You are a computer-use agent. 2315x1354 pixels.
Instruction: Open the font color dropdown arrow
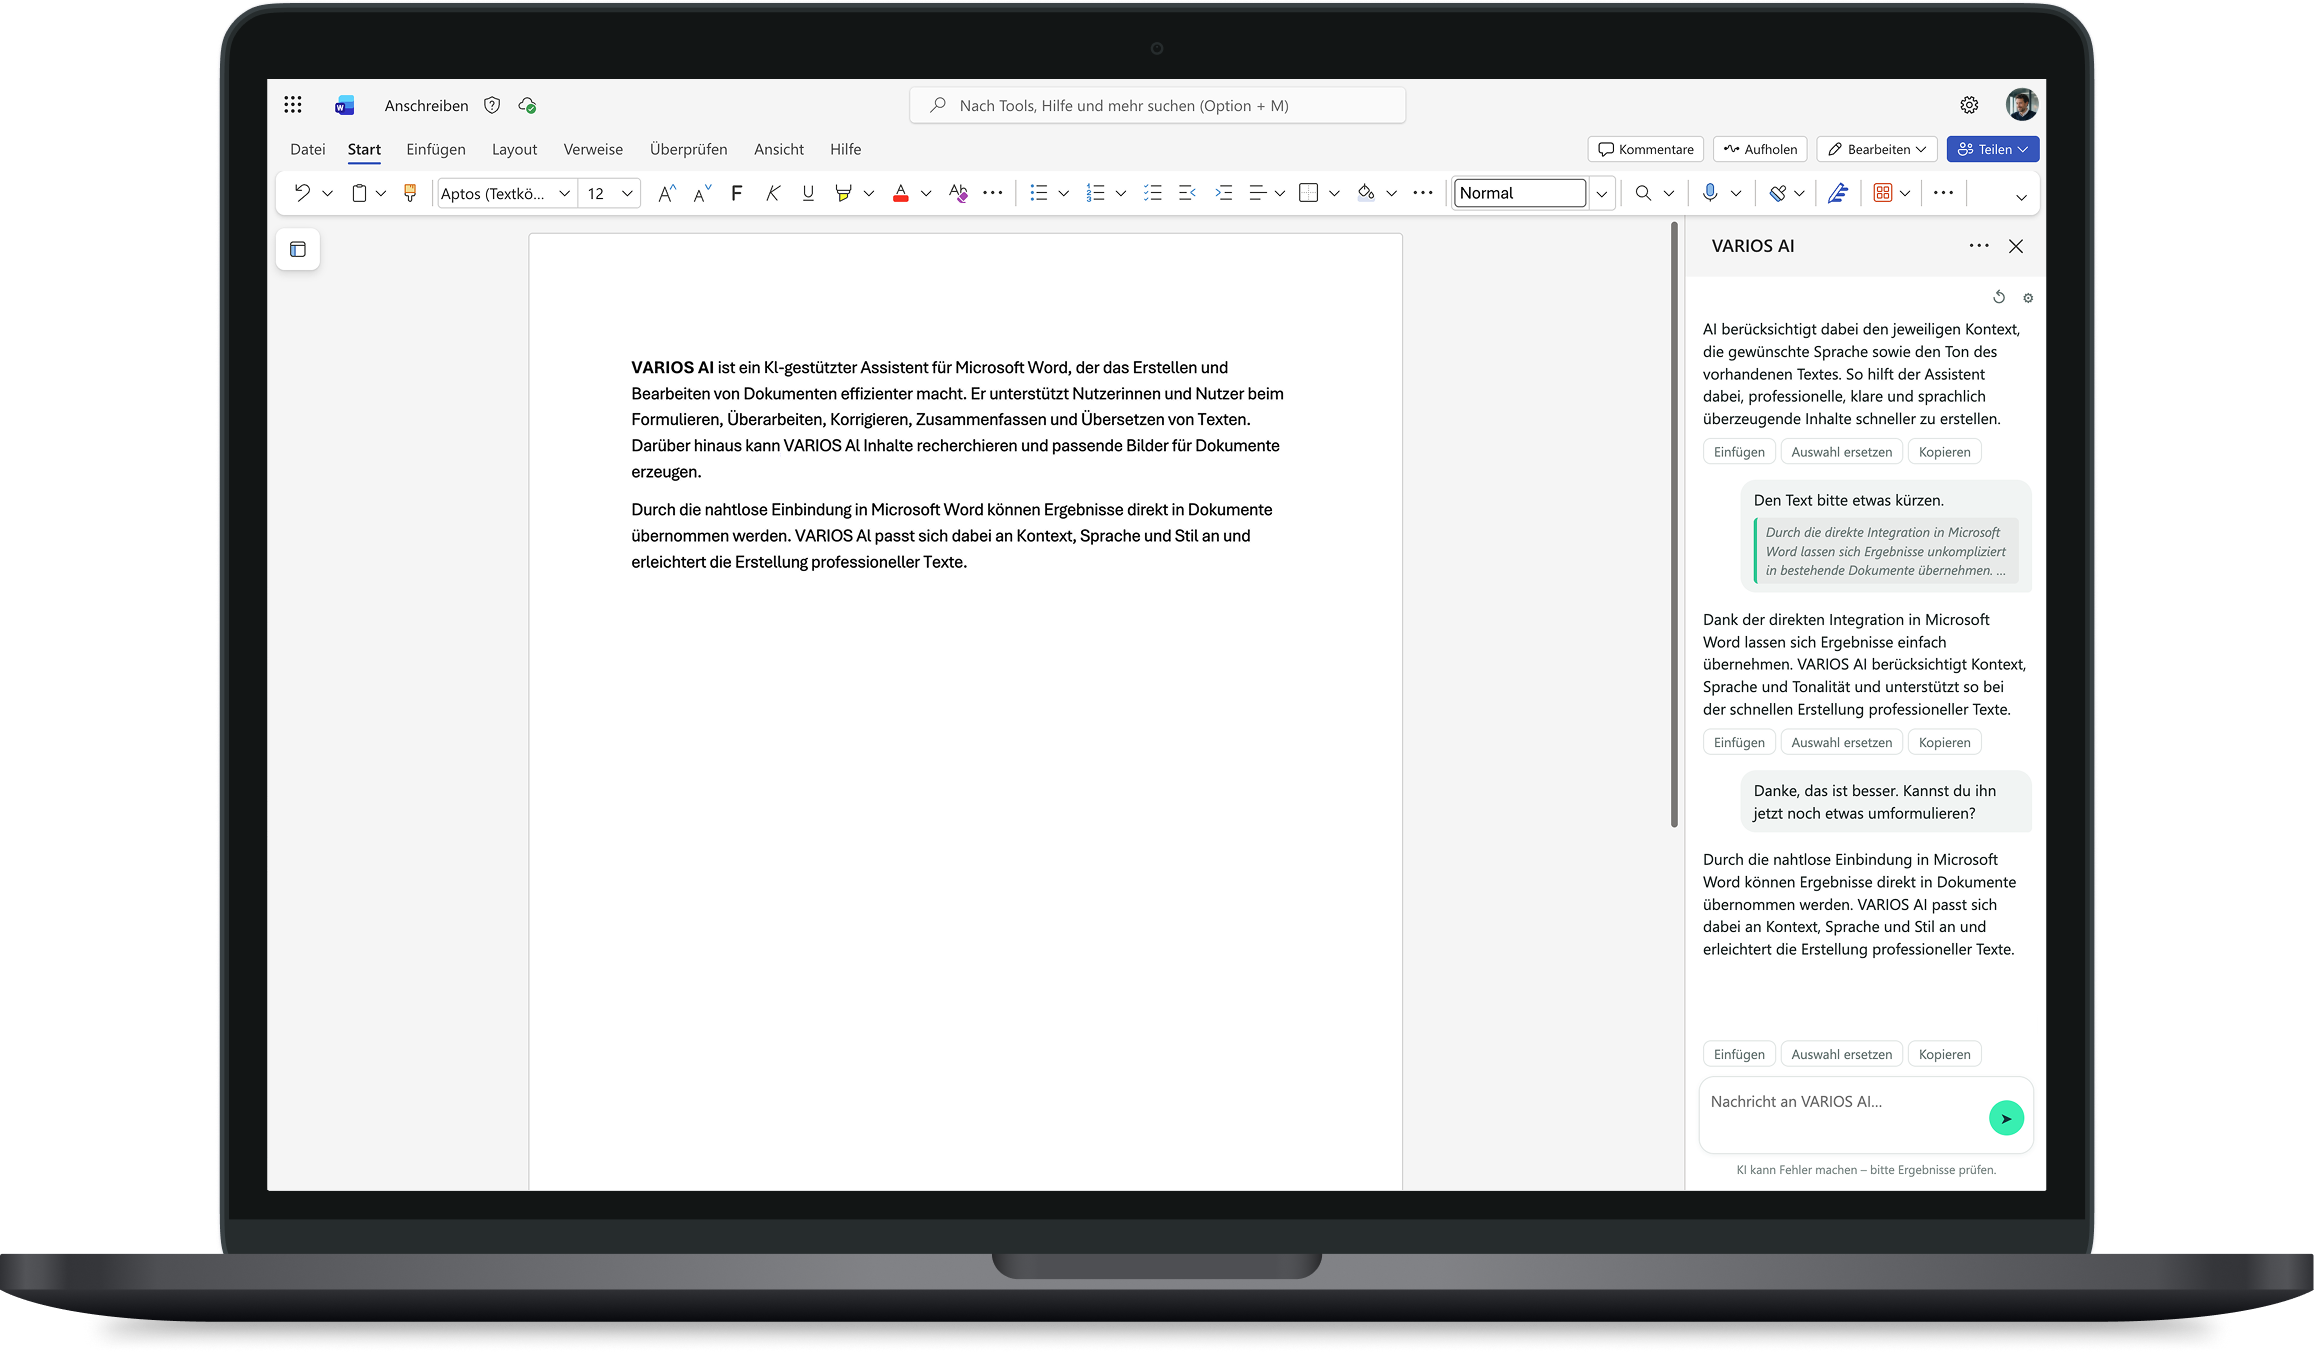(926, 194)
